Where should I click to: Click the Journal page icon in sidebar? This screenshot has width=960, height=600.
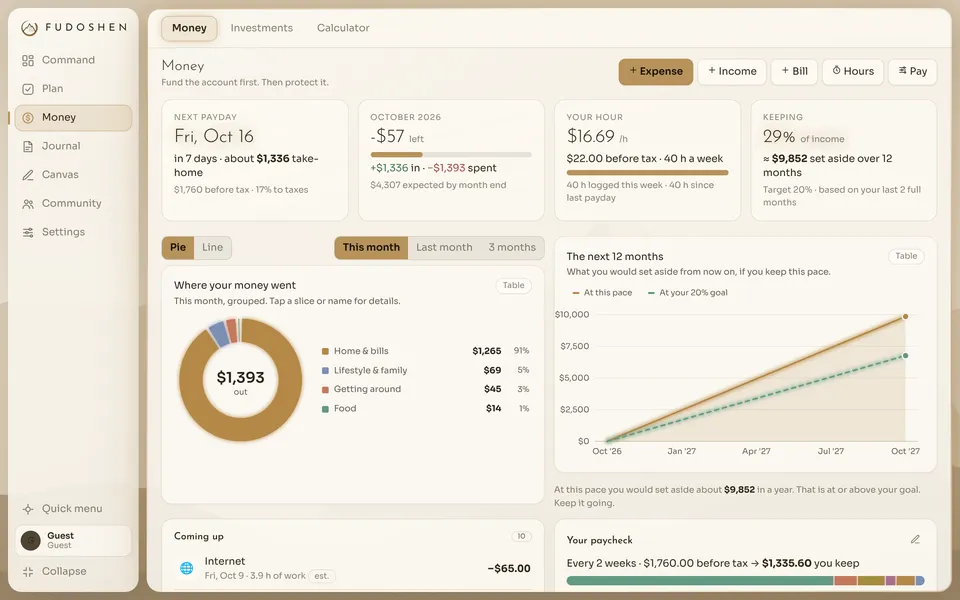[x=28, y=146]
